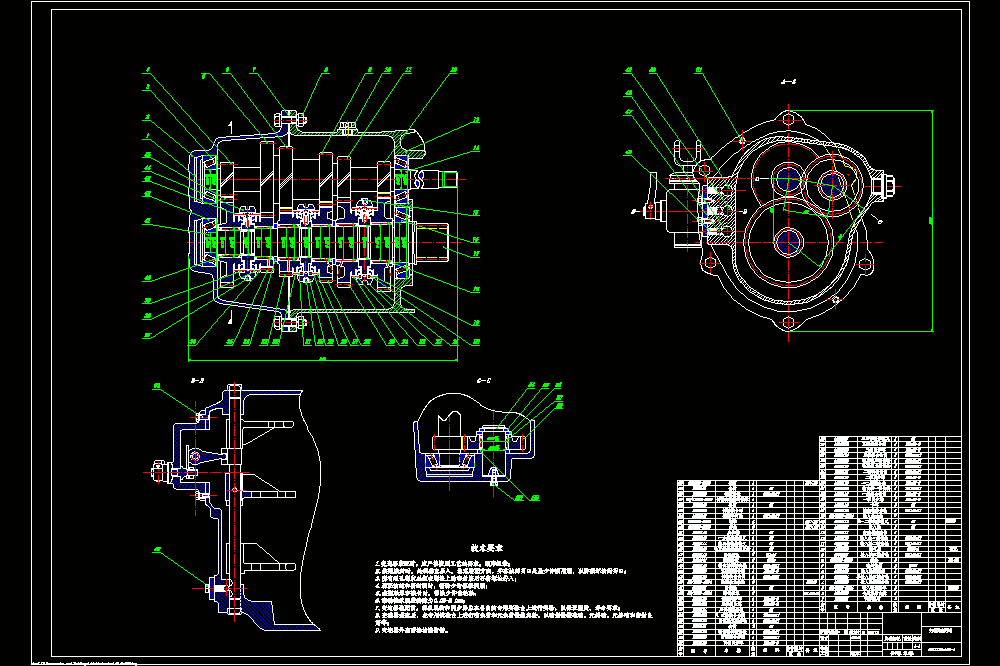Select the output shaft end on main section view
Image resolution: width=1000 pixels, height=666 pixels.
point(431,242)
